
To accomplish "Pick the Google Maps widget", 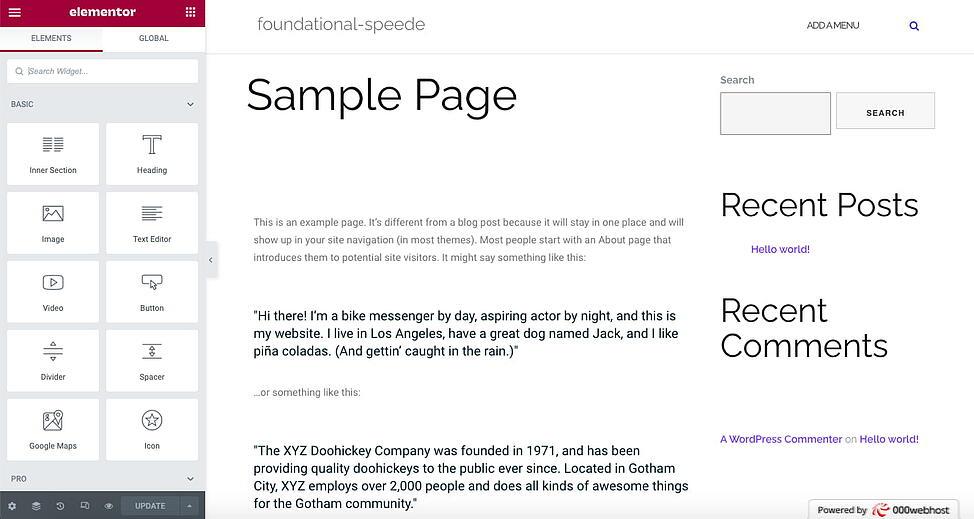I will (53, 429).
